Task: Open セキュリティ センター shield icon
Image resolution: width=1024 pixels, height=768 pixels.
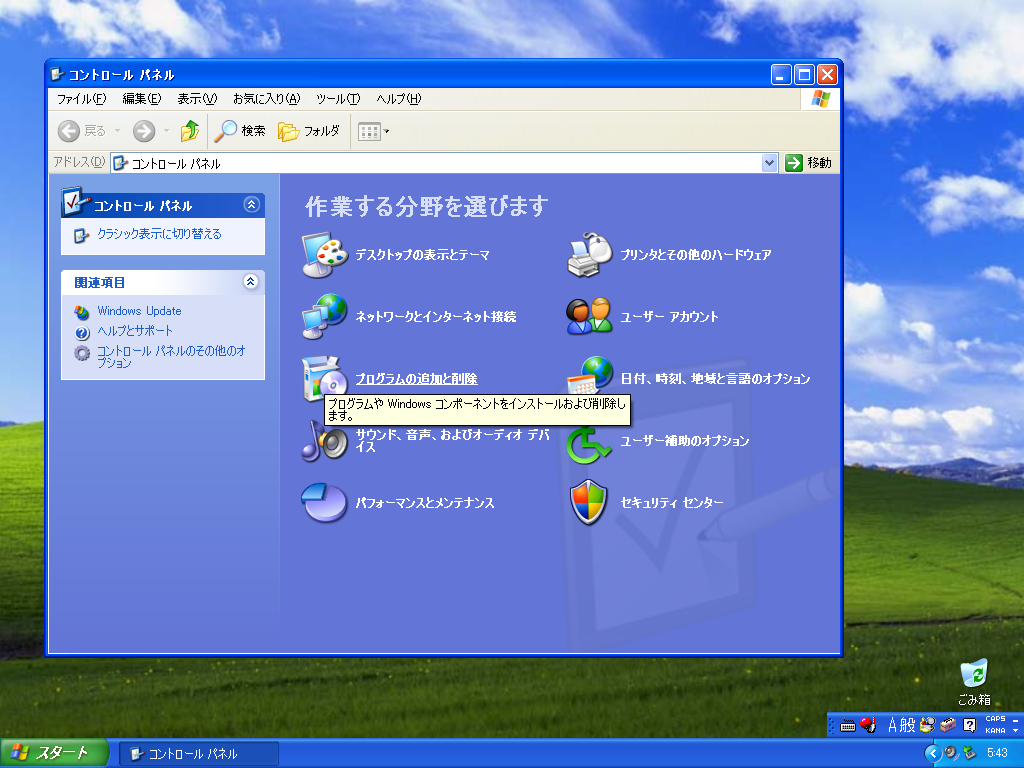Action: (x=589, y=502)
